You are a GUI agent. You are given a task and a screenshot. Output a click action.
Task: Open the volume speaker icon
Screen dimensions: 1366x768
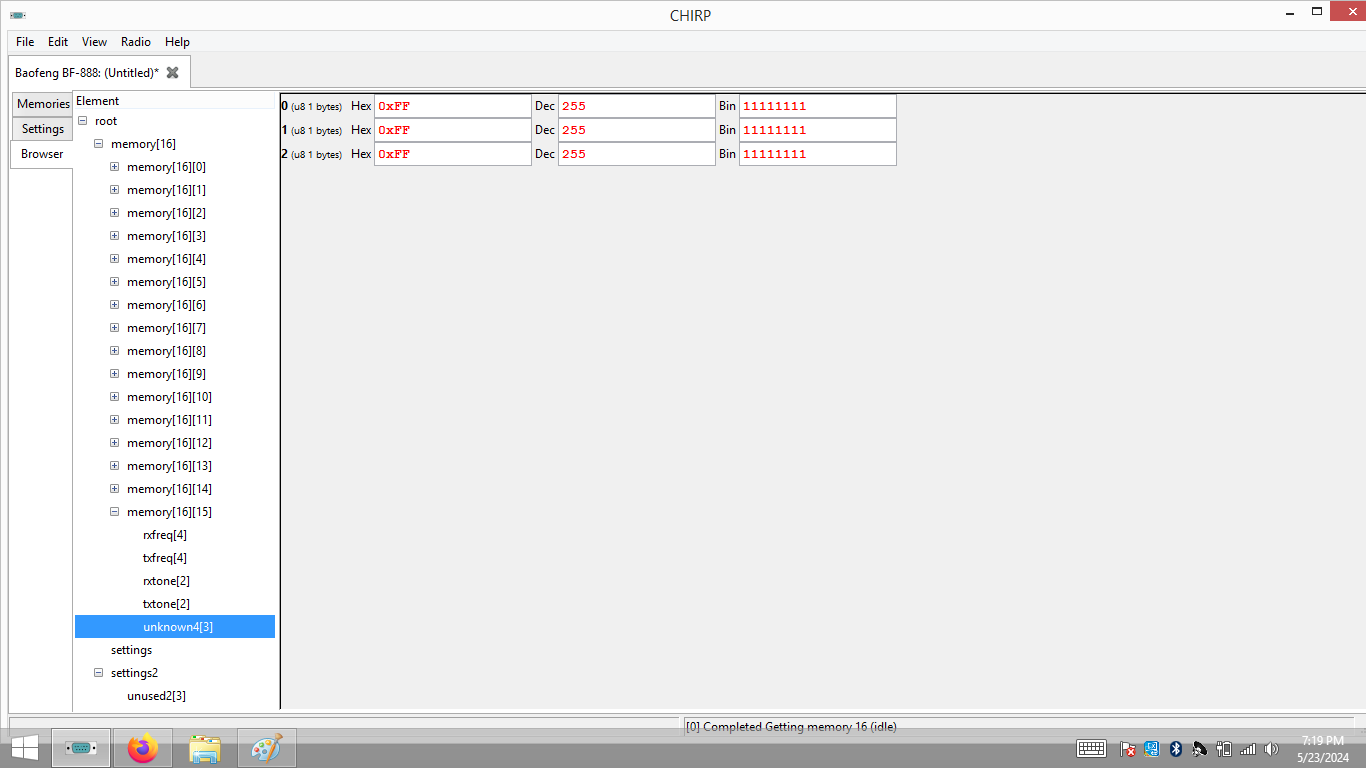[1272, 748]
